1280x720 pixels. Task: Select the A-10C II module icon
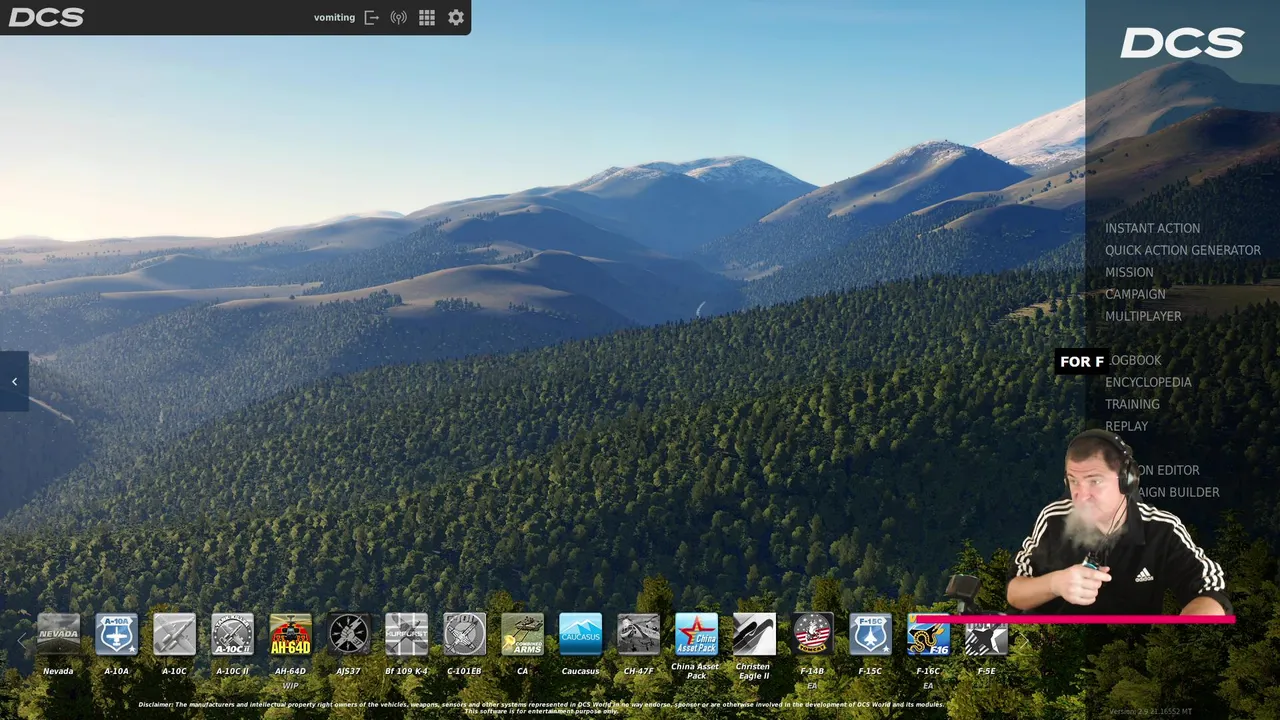point(232,634)
